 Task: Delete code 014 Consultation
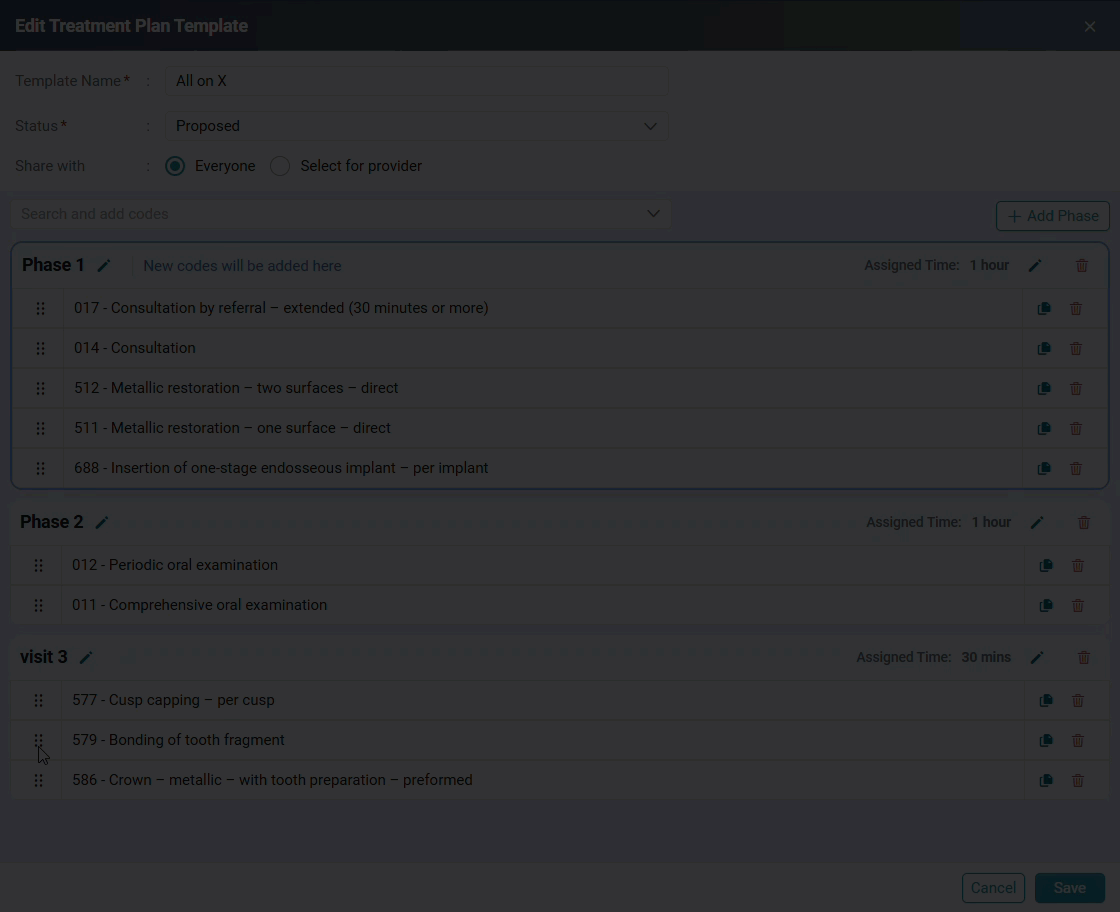(x=1076, y=349)
